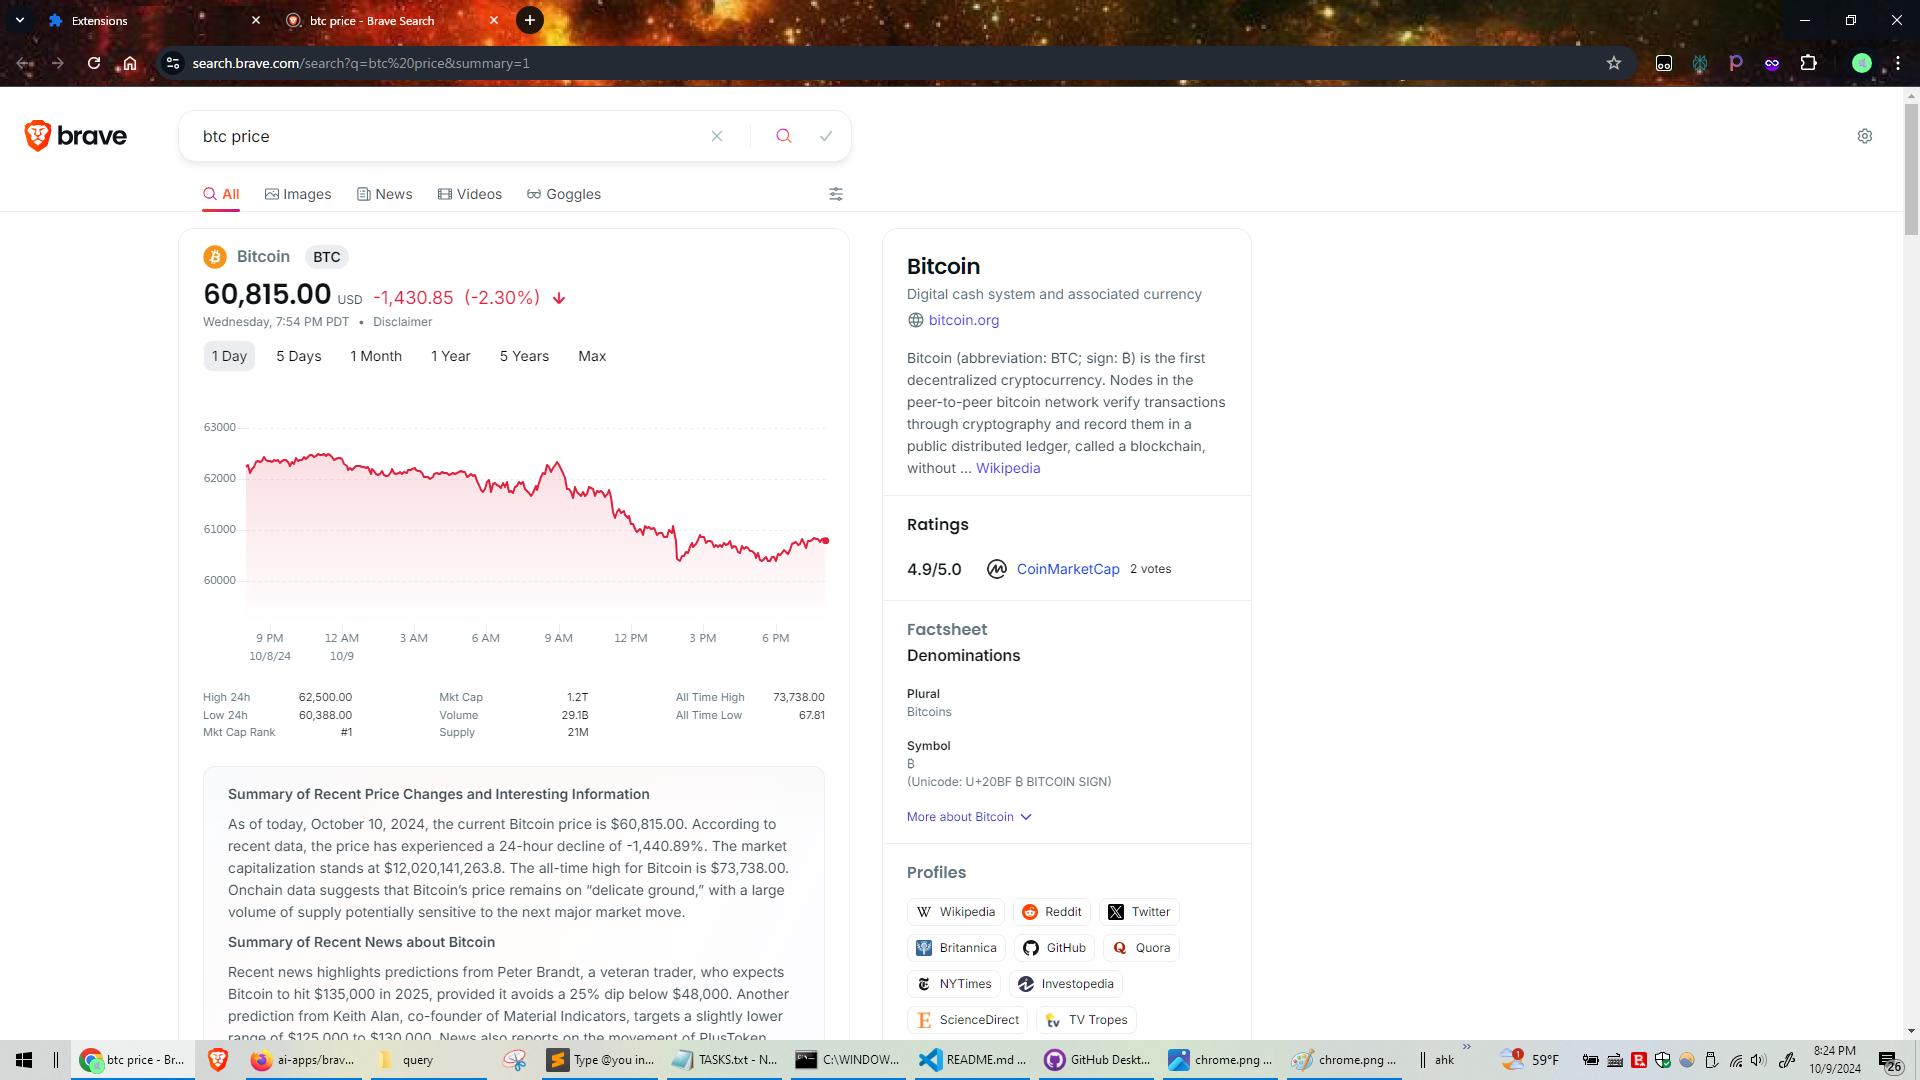Click the checkmark icon in search box
1920x1080 pixels.
tap(826, 136)
